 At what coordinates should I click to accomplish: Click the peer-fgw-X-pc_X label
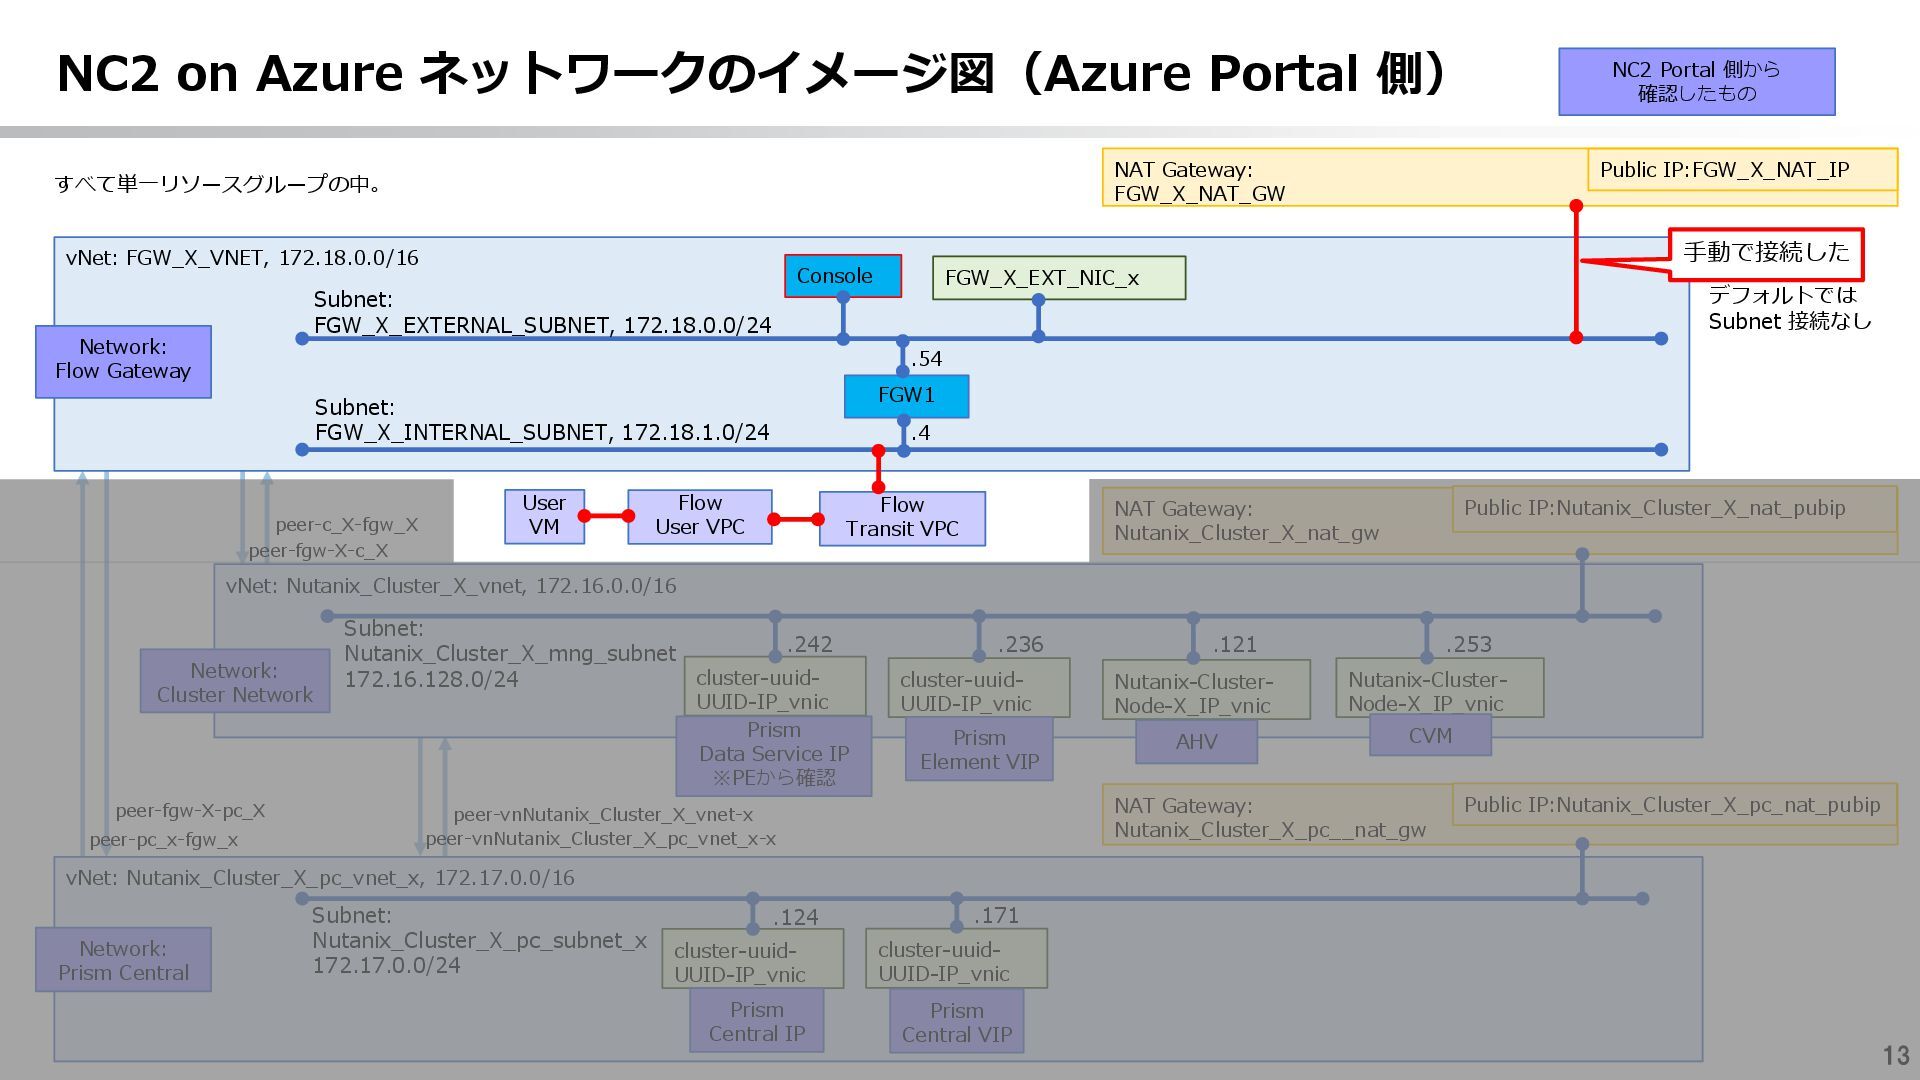coord(190,811)
